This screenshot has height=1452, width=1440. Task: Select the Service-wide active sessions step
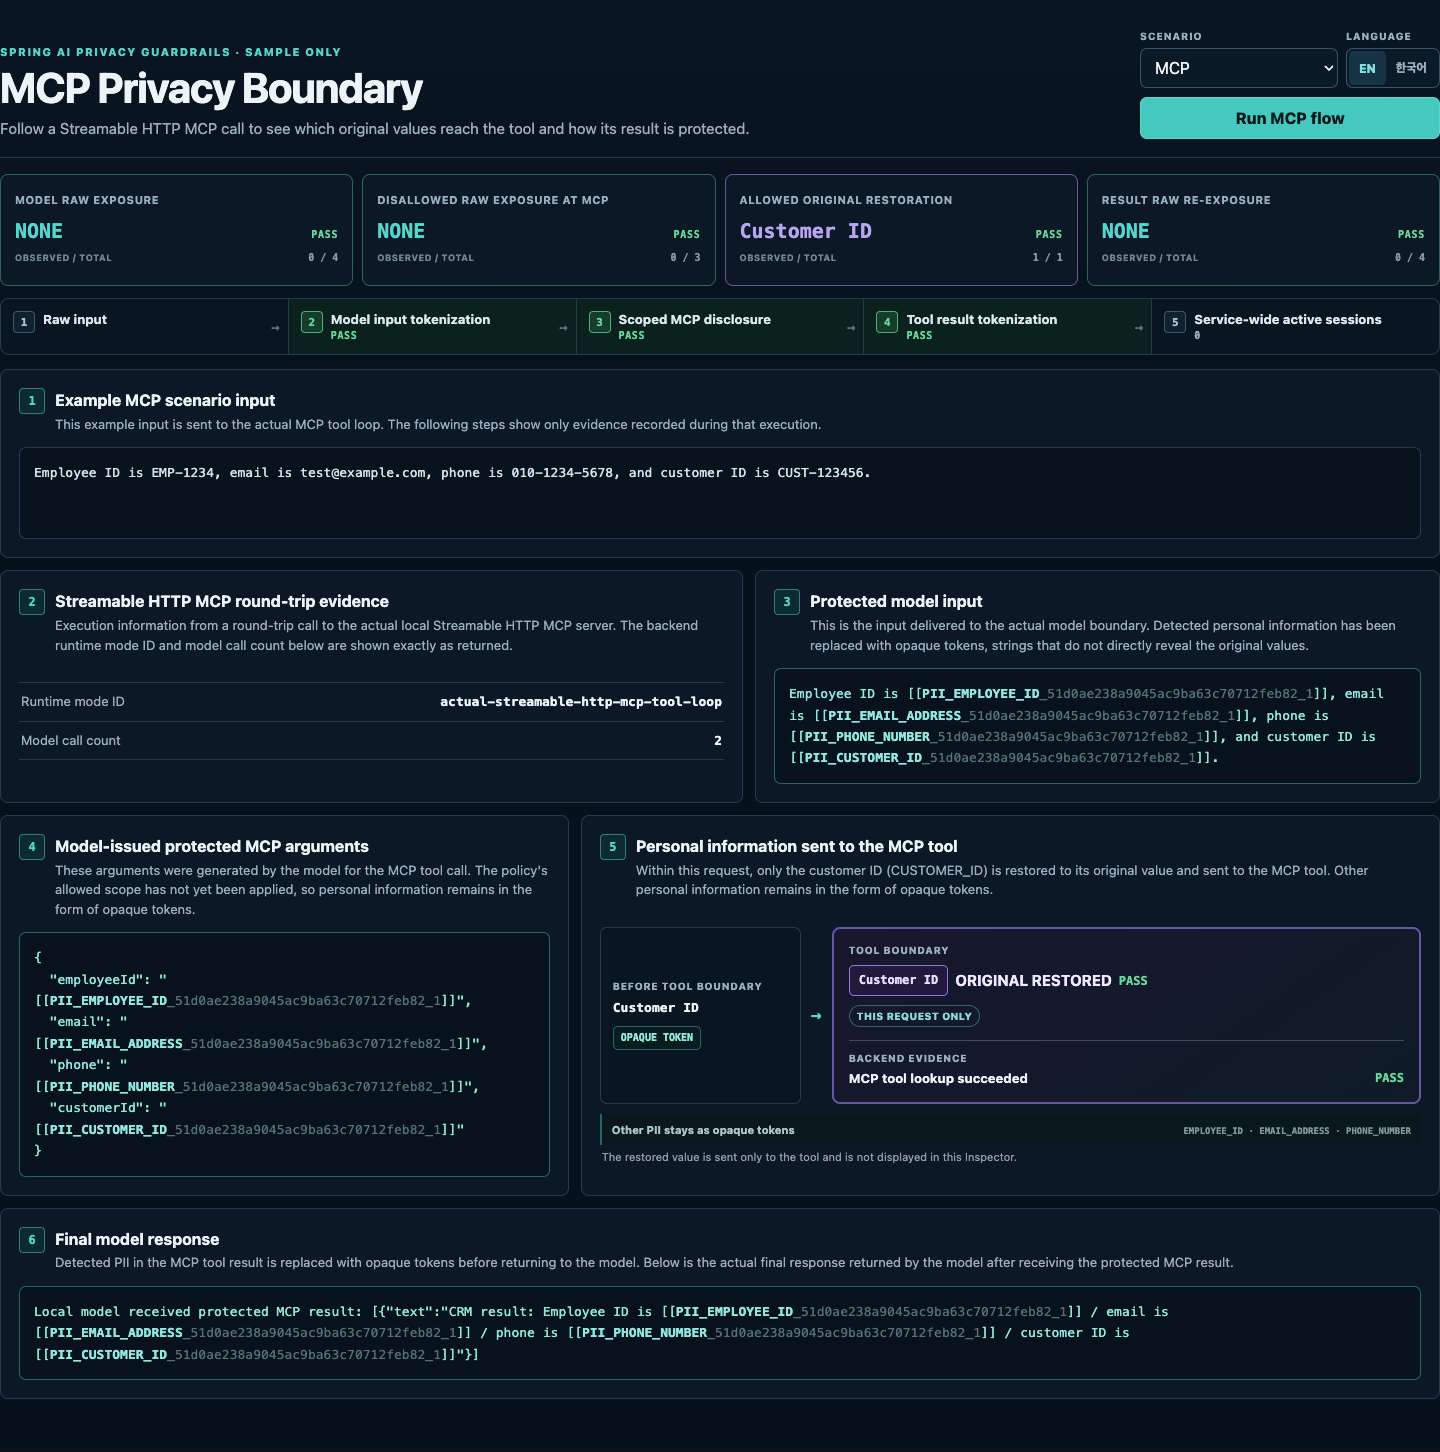pos(1295,327)
